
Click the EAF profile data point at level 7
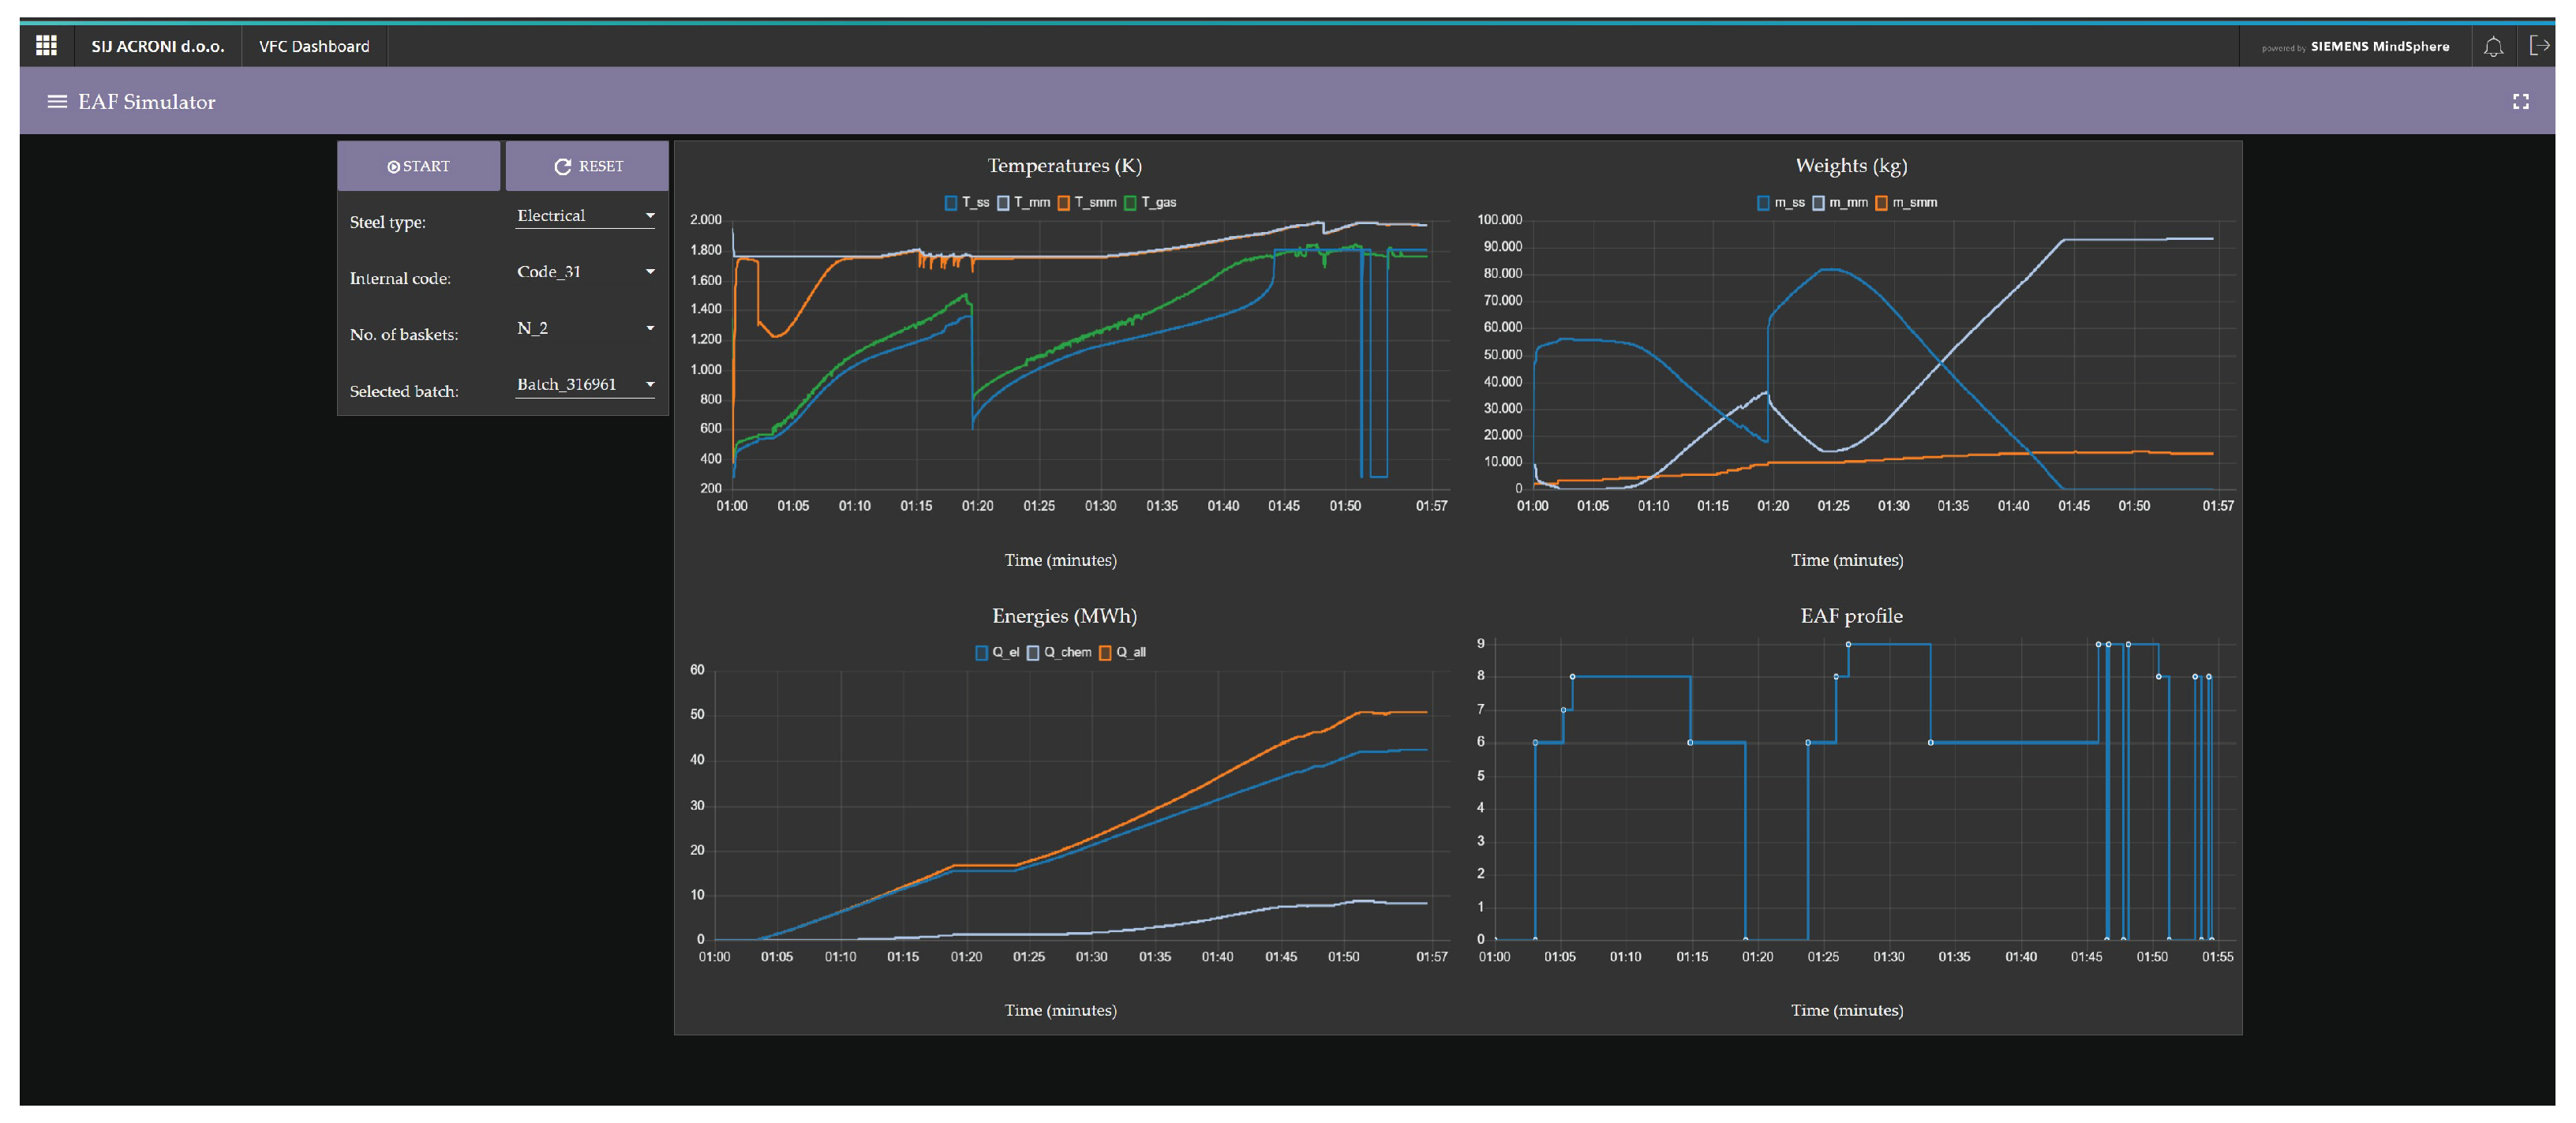tap(1563, 710)
